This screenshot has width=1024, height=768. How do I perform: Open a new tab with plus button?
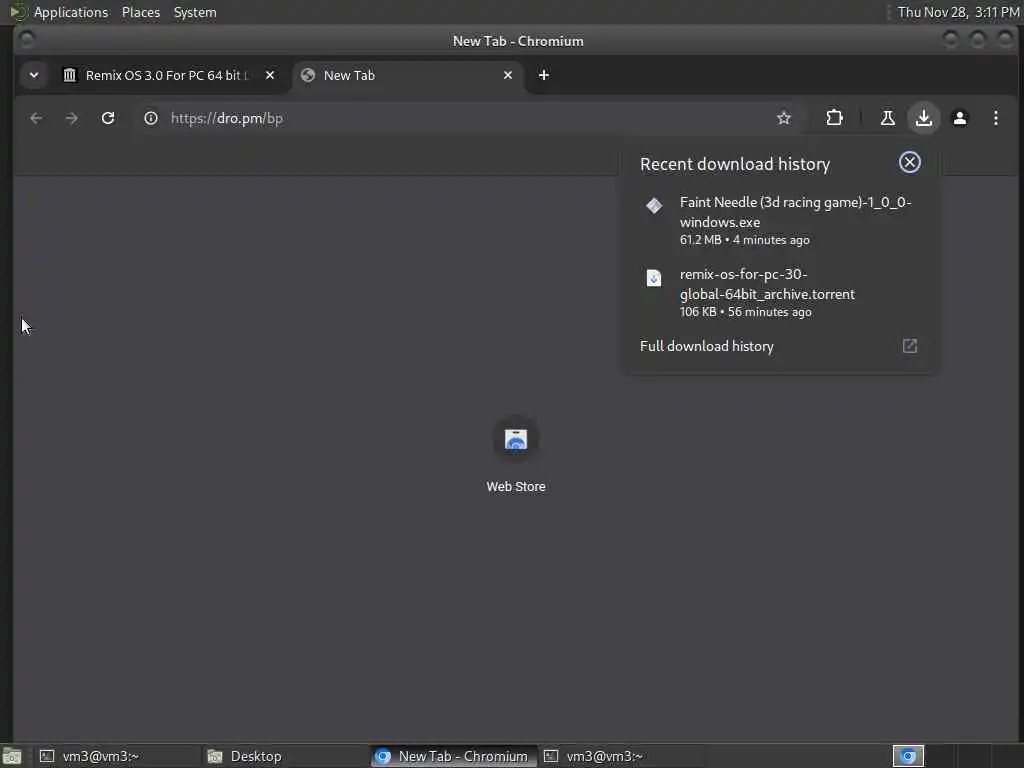pyautogui.click(x=543, y=75)
